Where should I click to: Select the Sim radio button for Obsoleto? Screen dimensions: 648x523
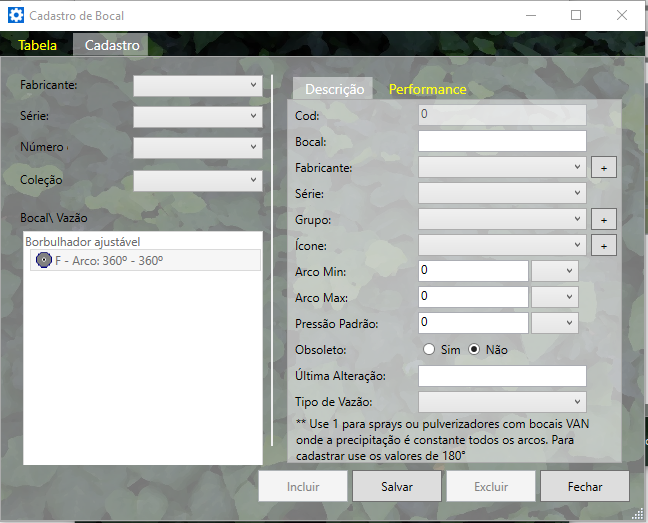tap(429, 350)
